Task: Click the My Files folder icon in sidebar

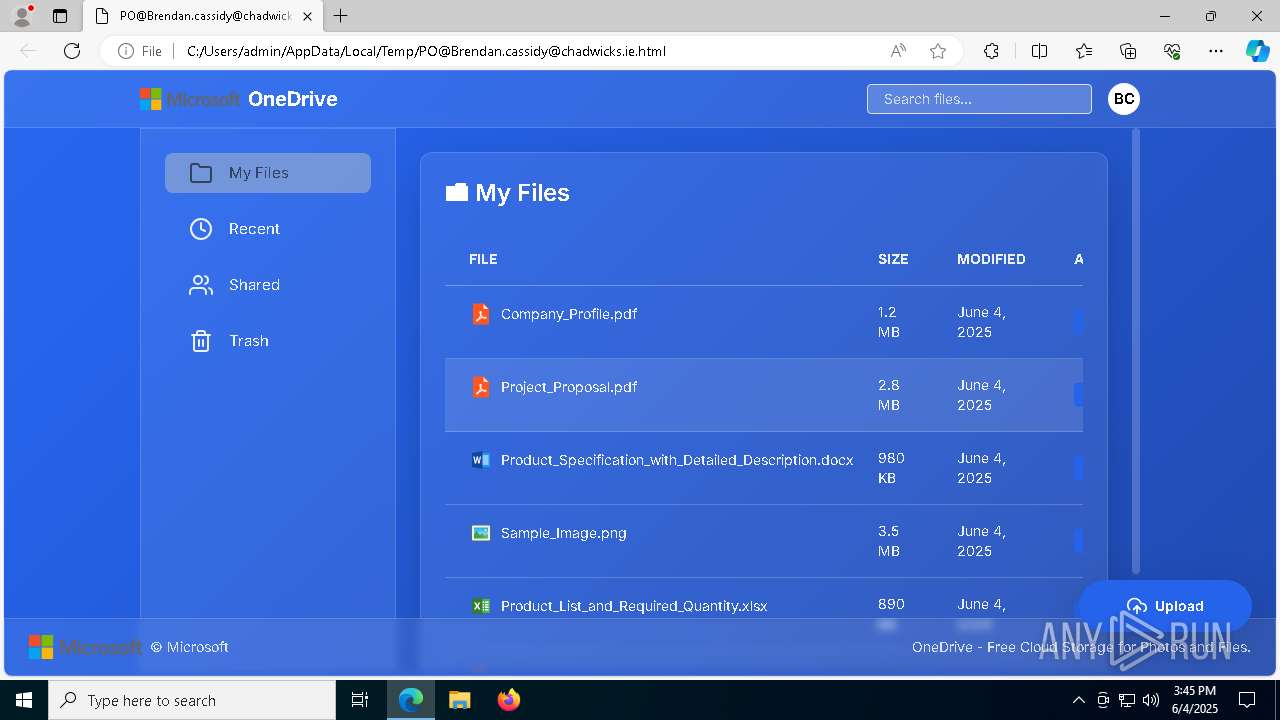Action: (201, 173)
